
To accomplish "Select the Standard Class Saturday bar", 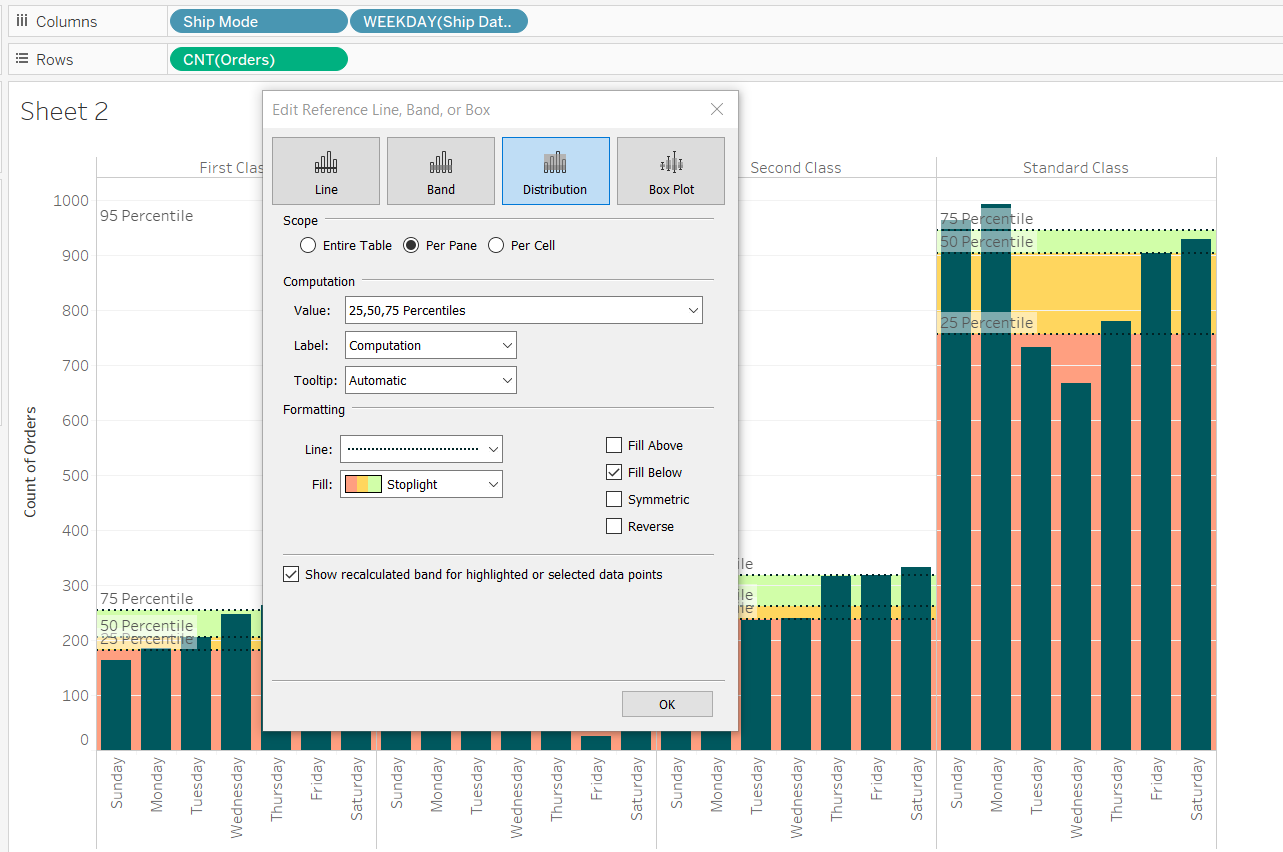I will pyautogui.click(x=1196, y=494).
